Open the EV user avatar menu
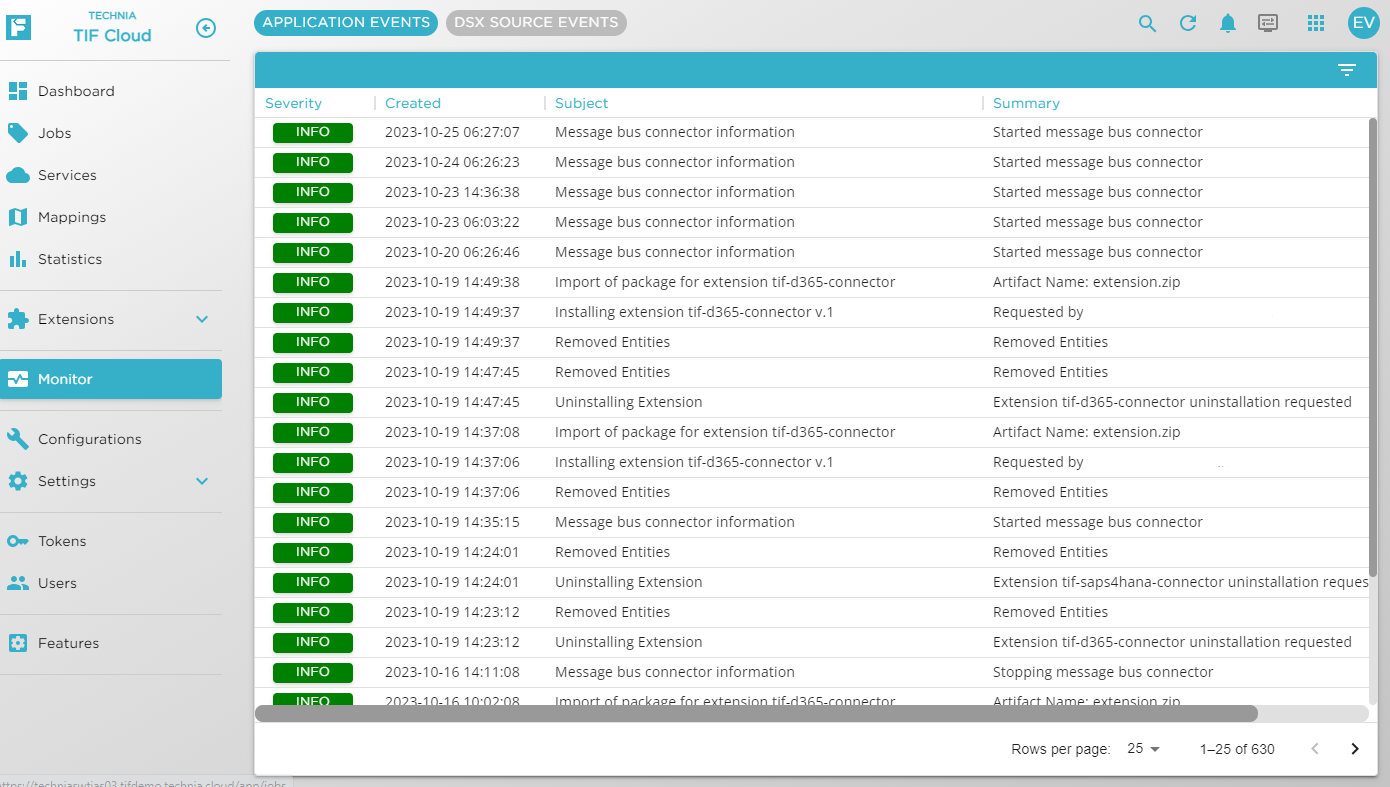1390x787 pixels. tap(1363, 23)
